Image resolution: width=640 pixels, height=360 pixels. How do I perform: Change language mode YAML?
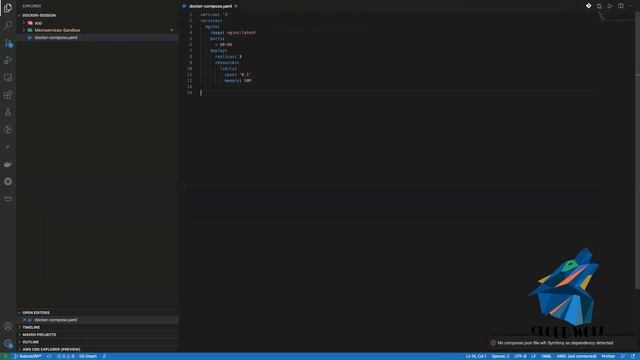(x=546, y=356)
